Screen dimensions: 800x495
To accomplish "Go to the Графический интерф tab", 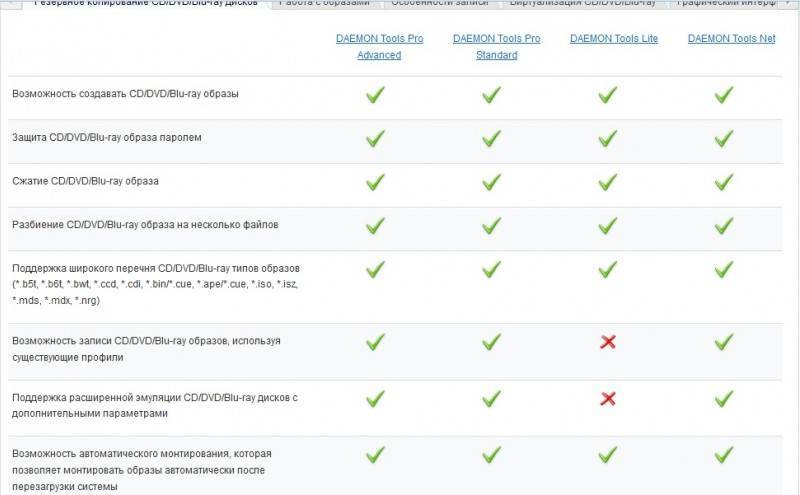I will (x=726, y=3).
